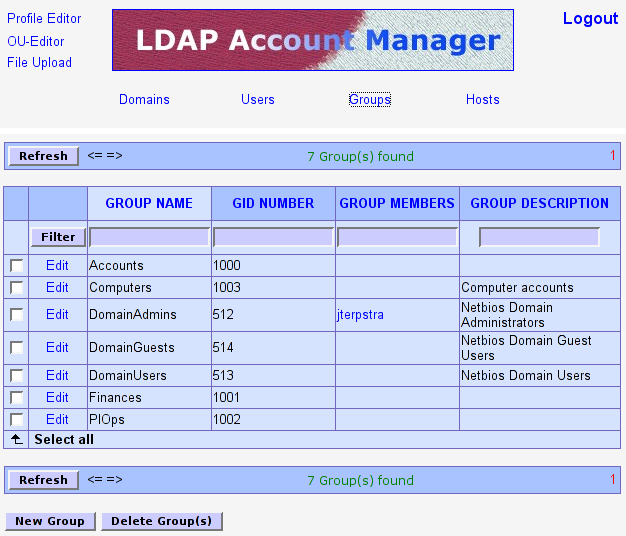Sort groups by GID Number column
This screenshot has width=626, height=536.
273,203
